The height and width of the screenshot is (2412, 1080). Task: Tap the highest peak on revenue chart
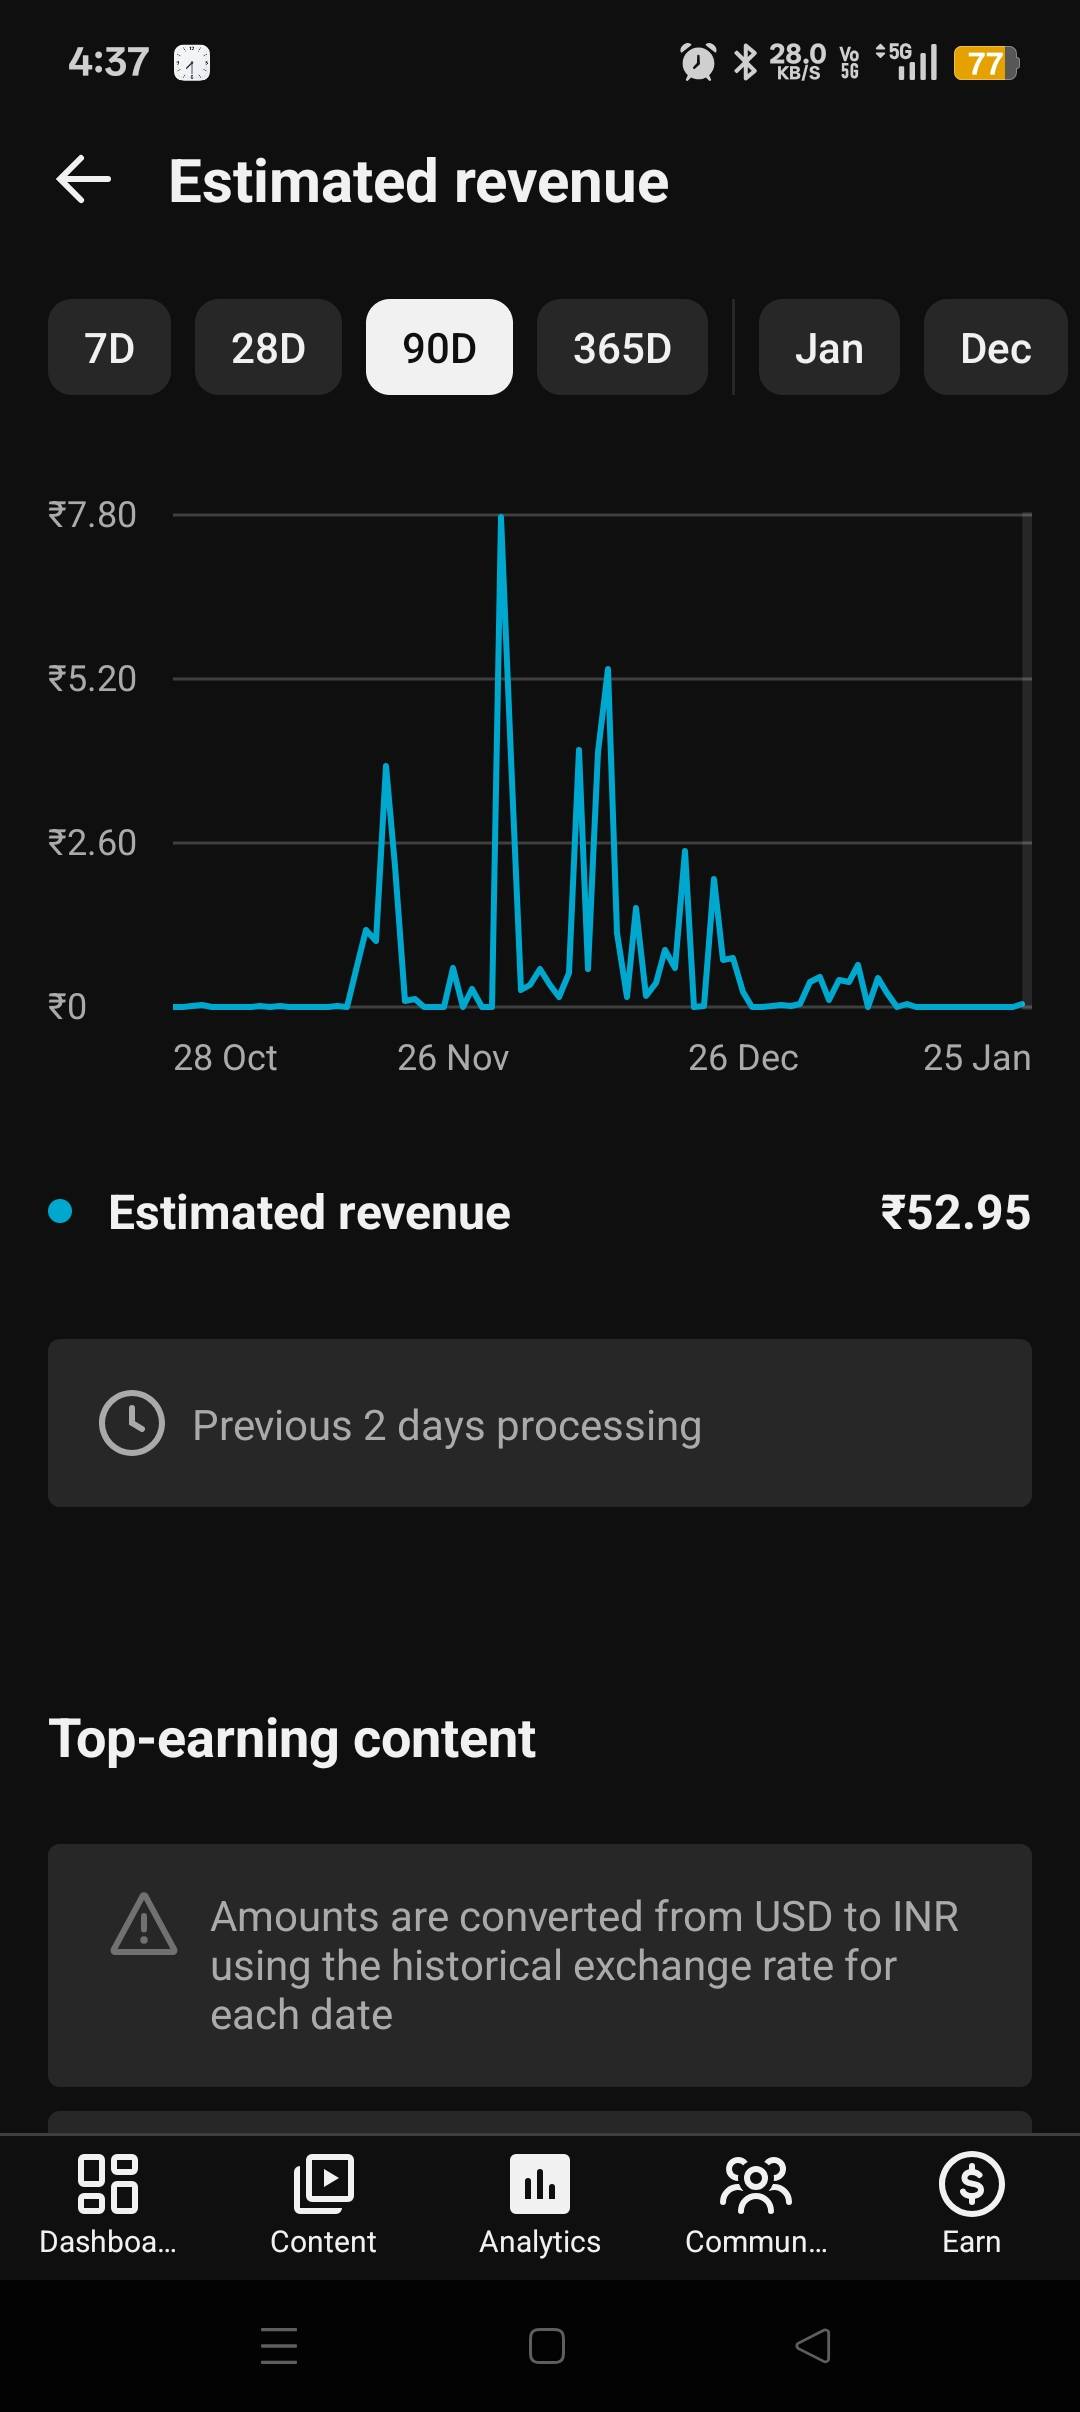click(x=501, y=518)
